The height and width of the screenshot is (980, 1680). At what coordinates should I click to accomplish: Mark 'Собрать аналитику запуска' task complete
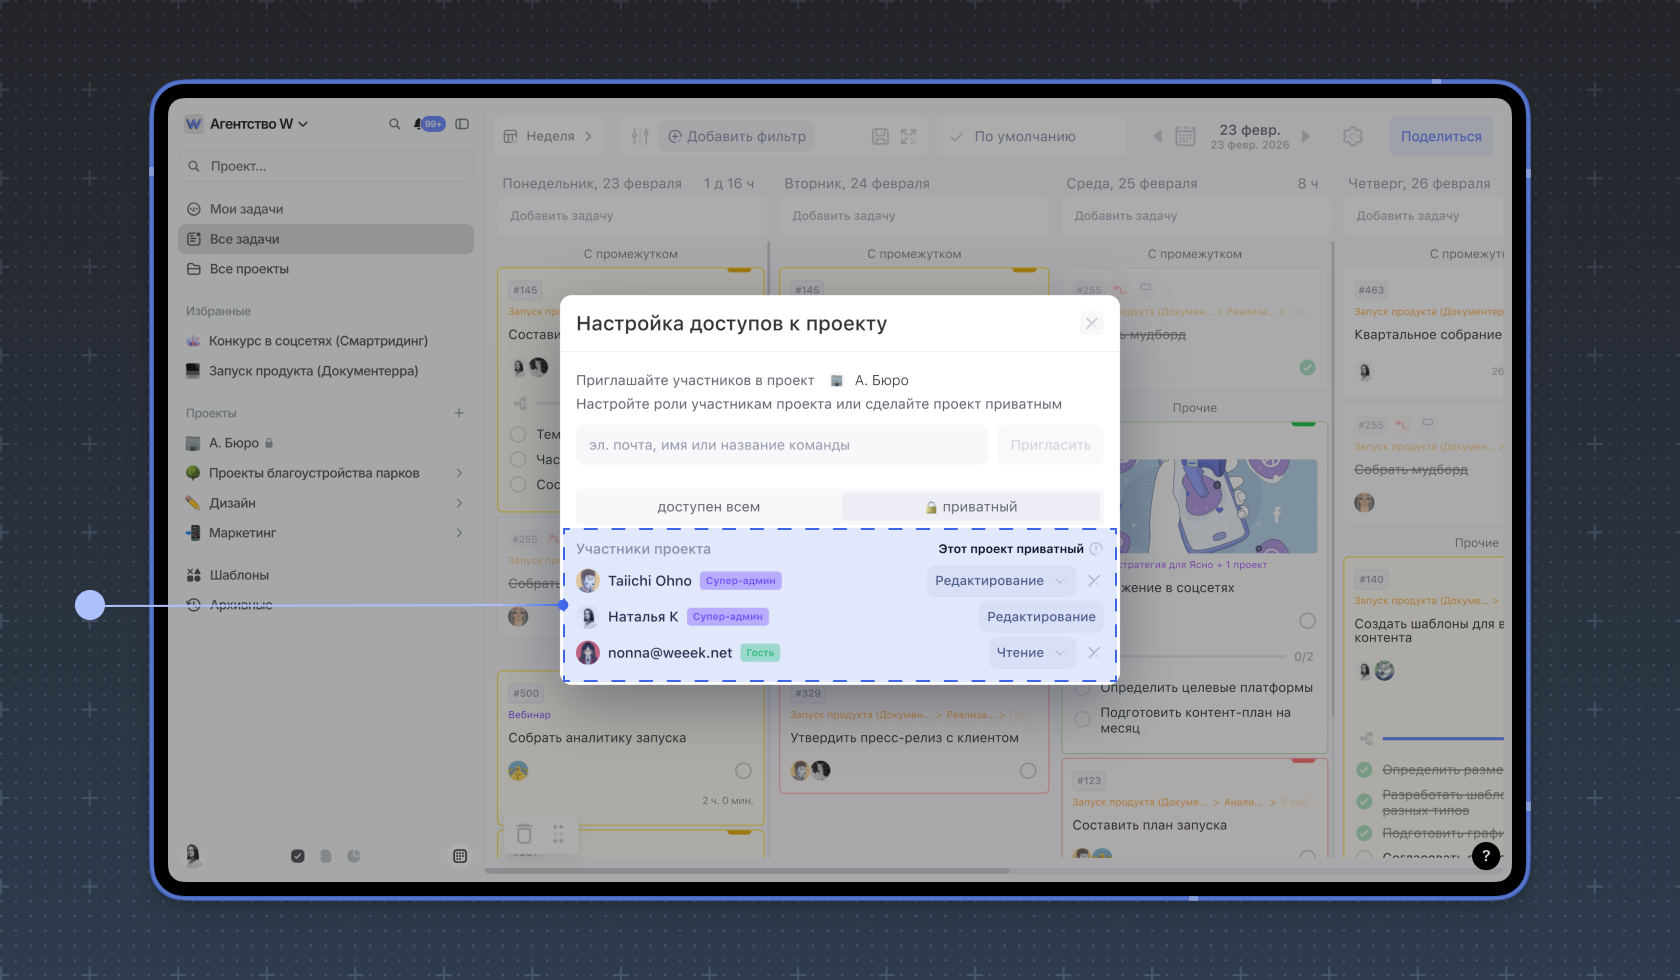click(x=743, y=771)
